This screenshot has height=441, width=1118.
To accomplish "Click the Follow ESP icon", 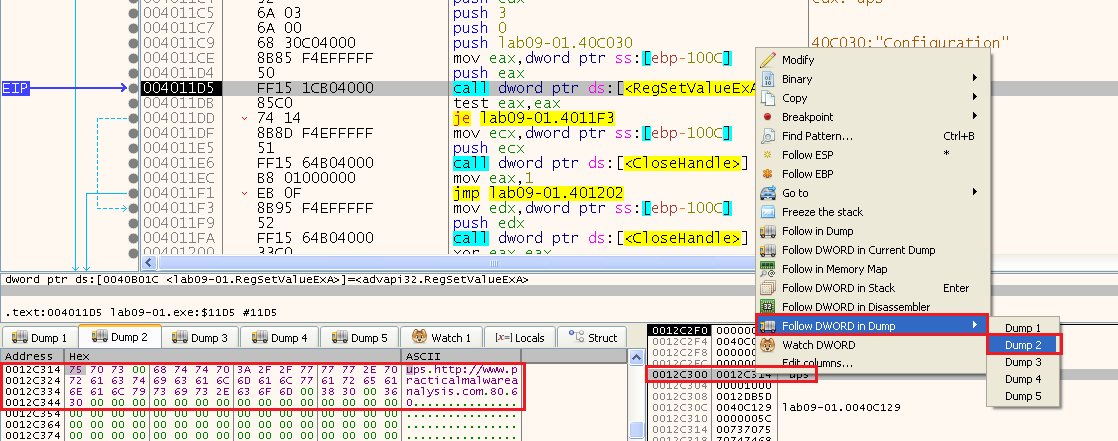I will point(768,155).
